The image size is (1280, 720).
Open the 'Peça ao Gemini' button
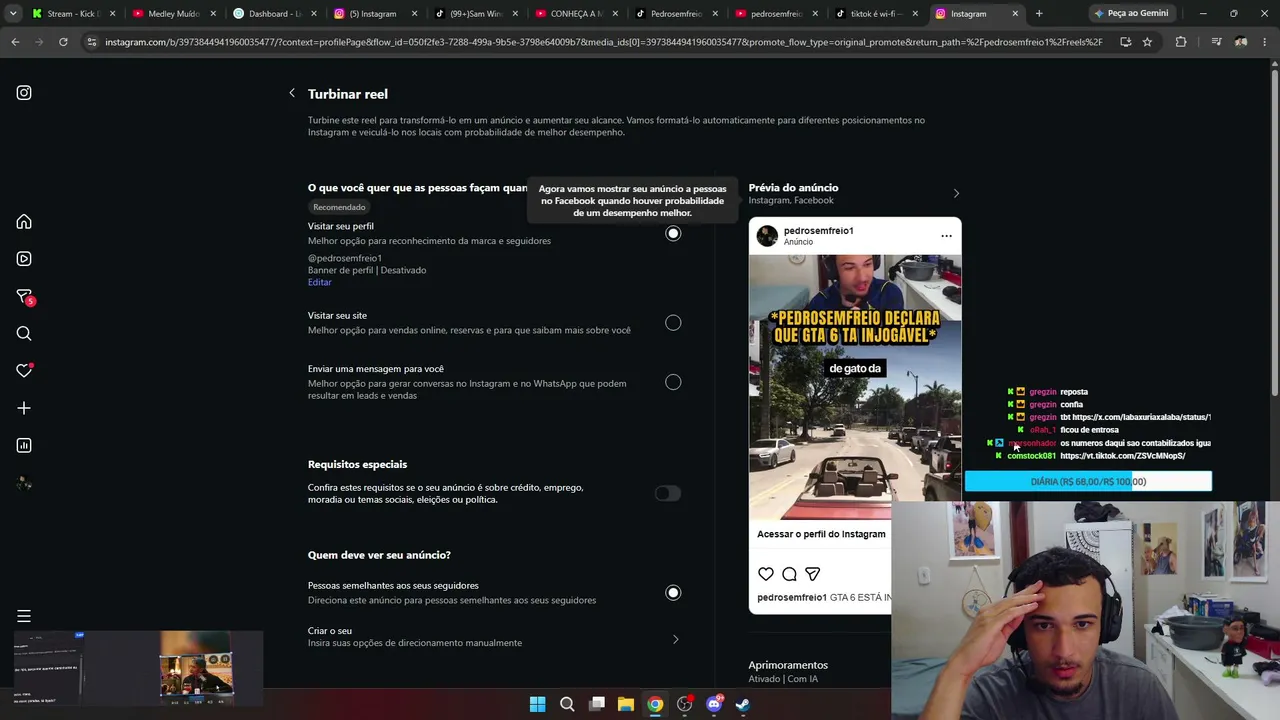tap(1131, 14)
